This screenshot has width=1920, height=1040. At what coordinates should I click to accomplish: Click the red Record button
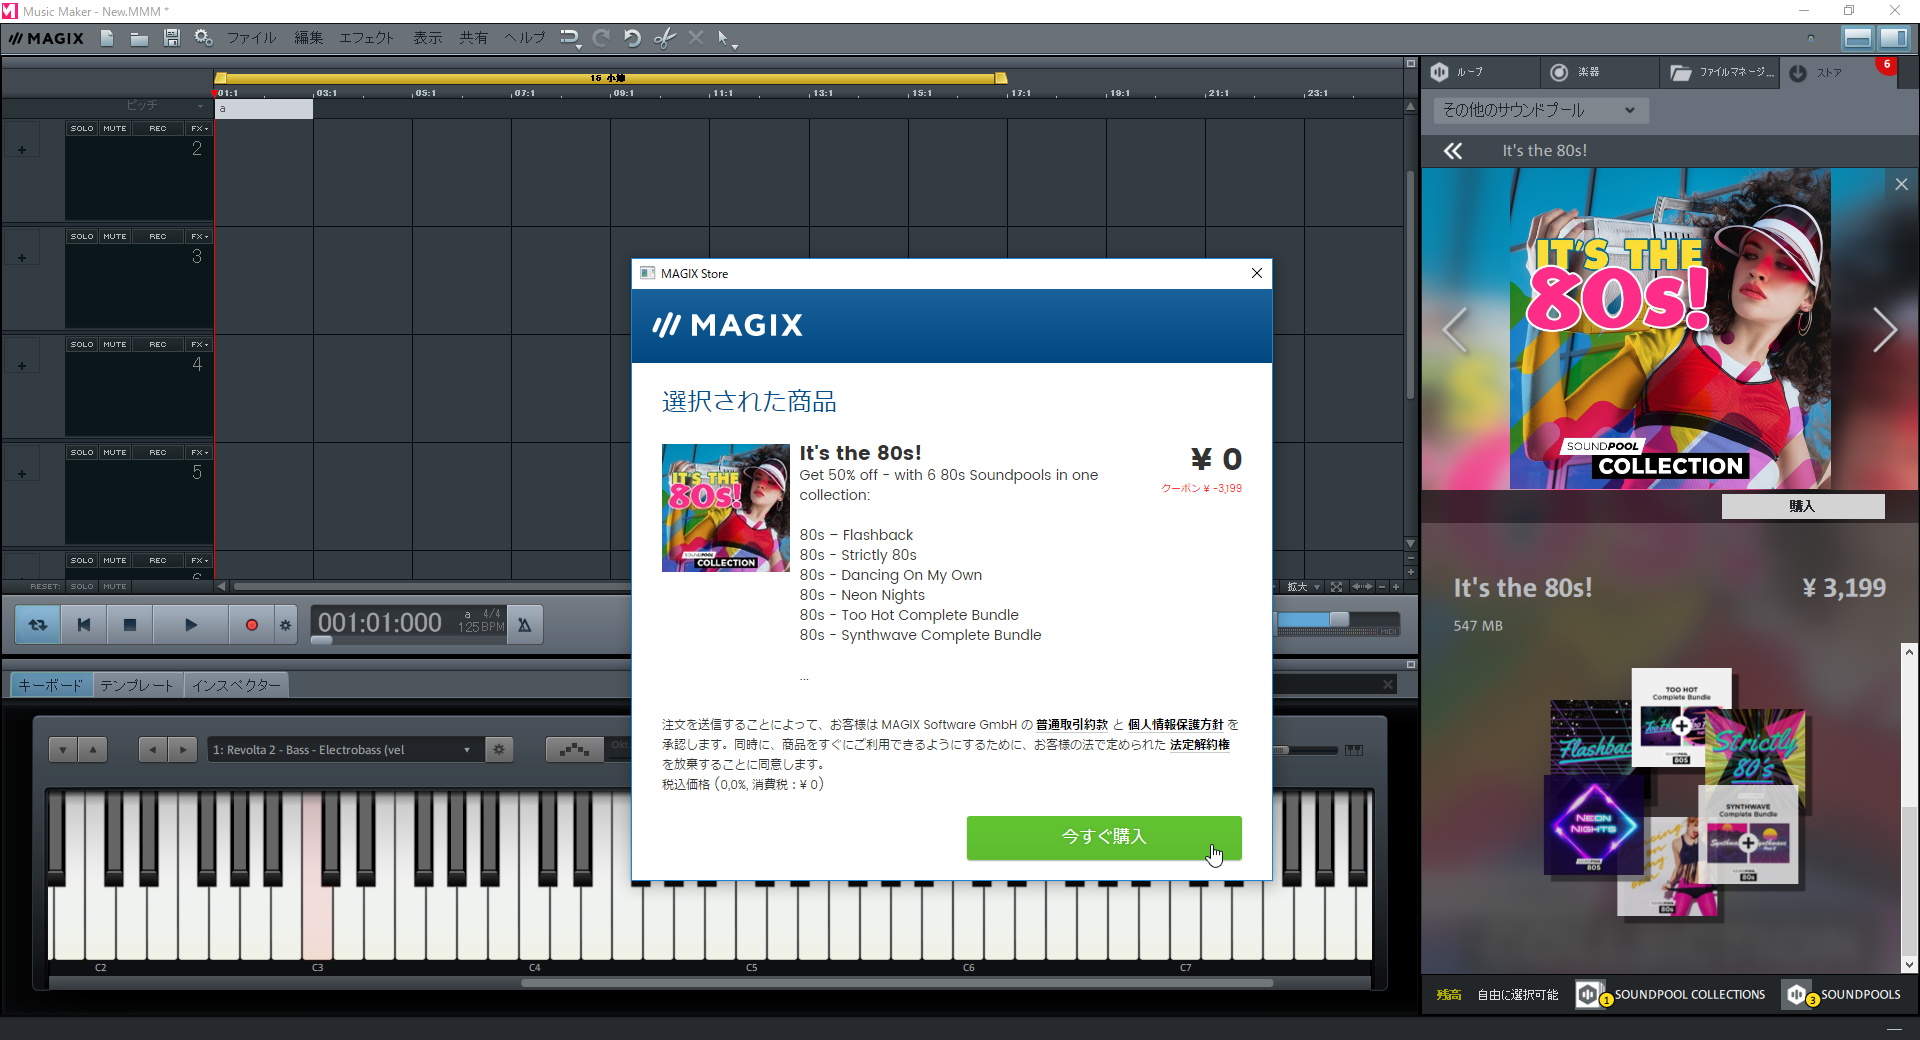point(252,625)
